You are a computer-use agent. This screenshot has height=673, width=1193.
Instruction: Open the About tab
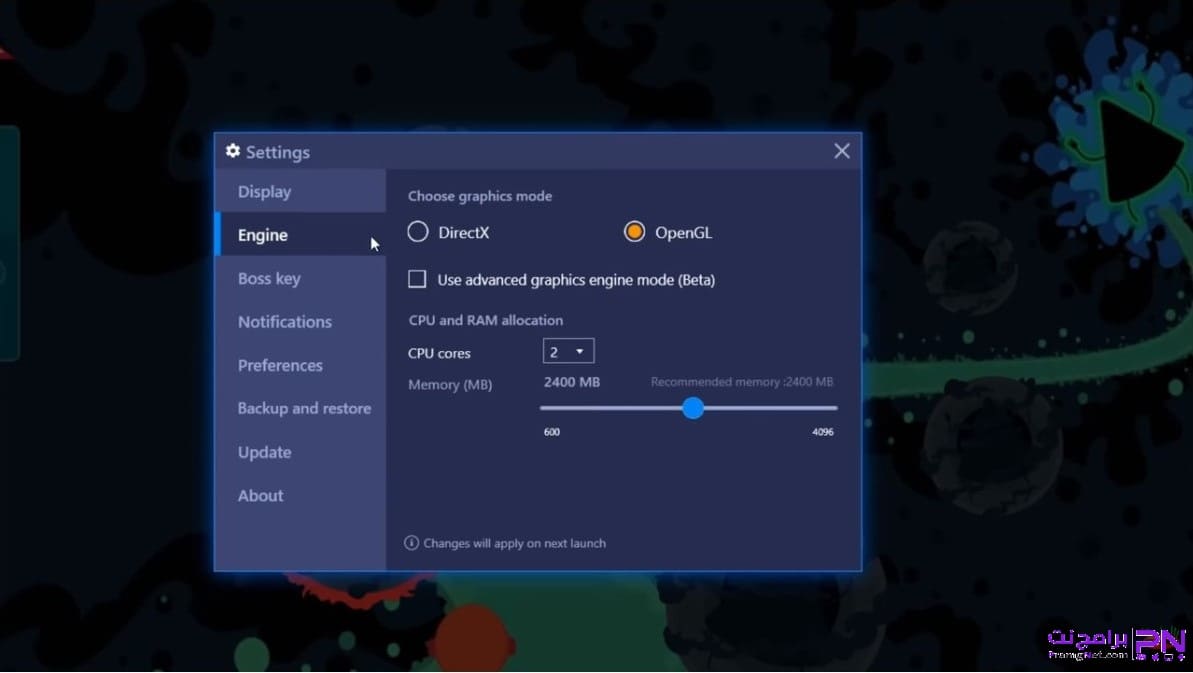click(x=301, y=495)
